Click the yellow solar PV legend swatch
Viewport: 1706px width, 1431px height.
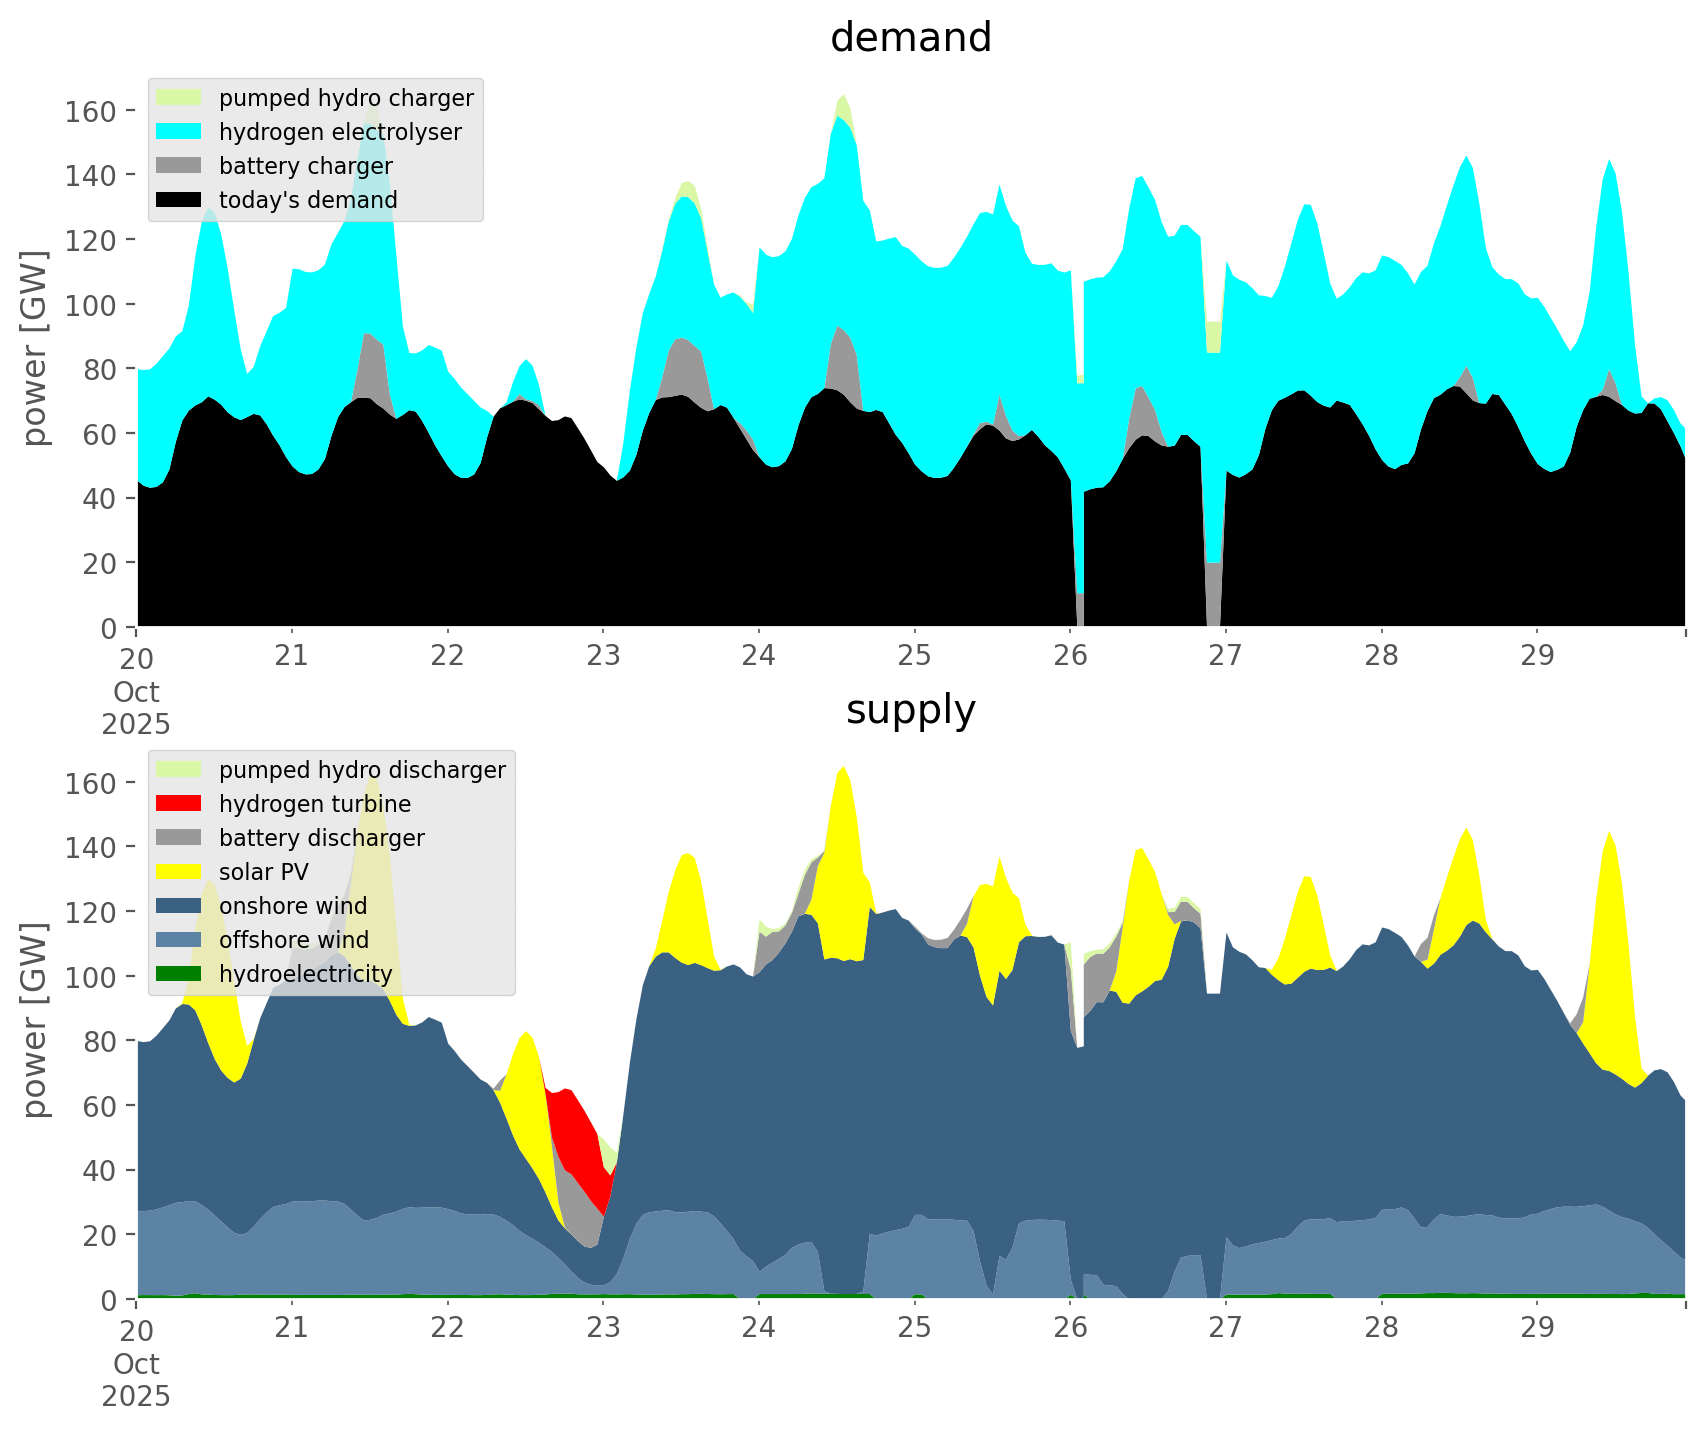[179, 872]
